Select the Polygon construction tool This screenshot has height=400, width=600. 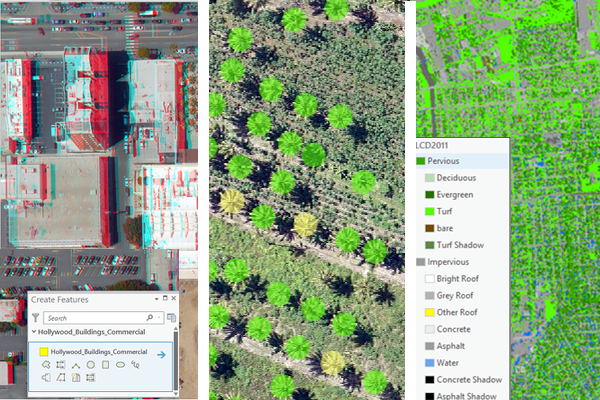(46, 365)
